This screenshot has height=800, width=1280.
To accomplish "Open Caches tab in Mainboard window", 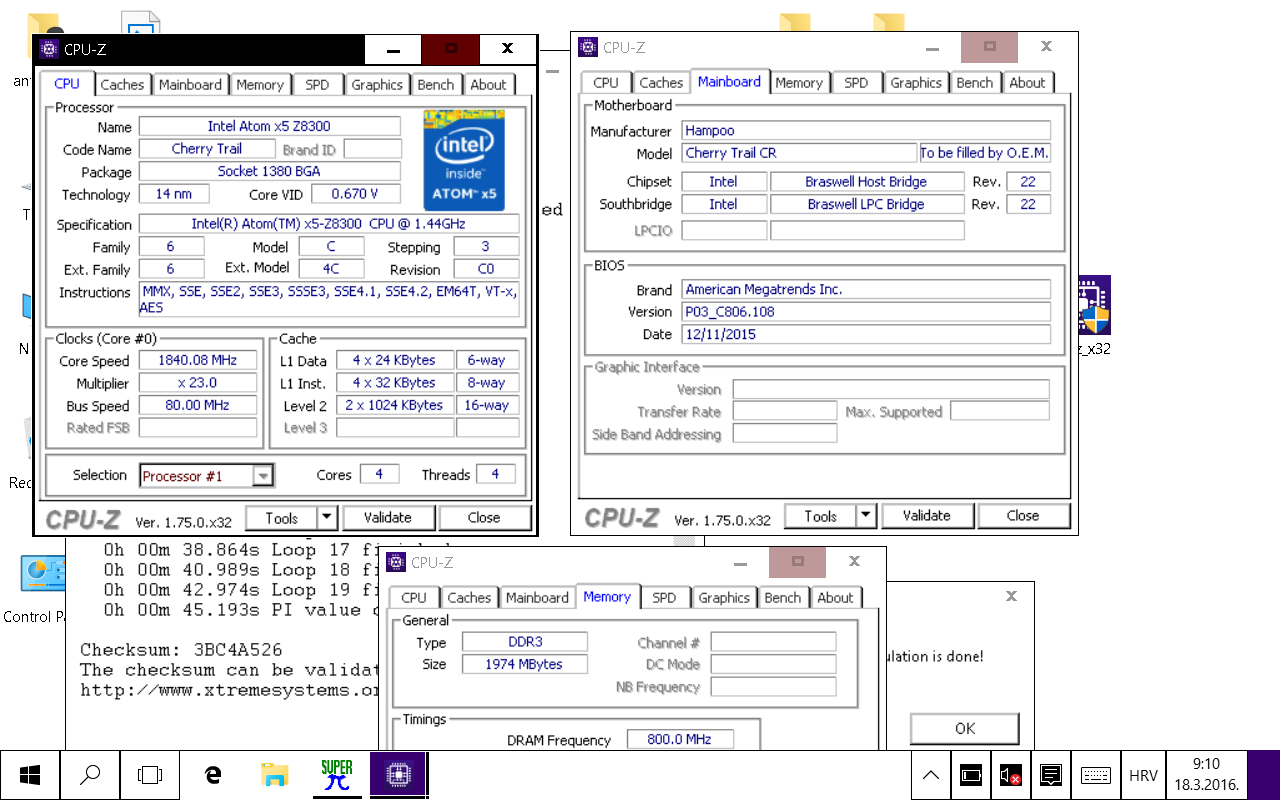I will click(x=661, y=83).
